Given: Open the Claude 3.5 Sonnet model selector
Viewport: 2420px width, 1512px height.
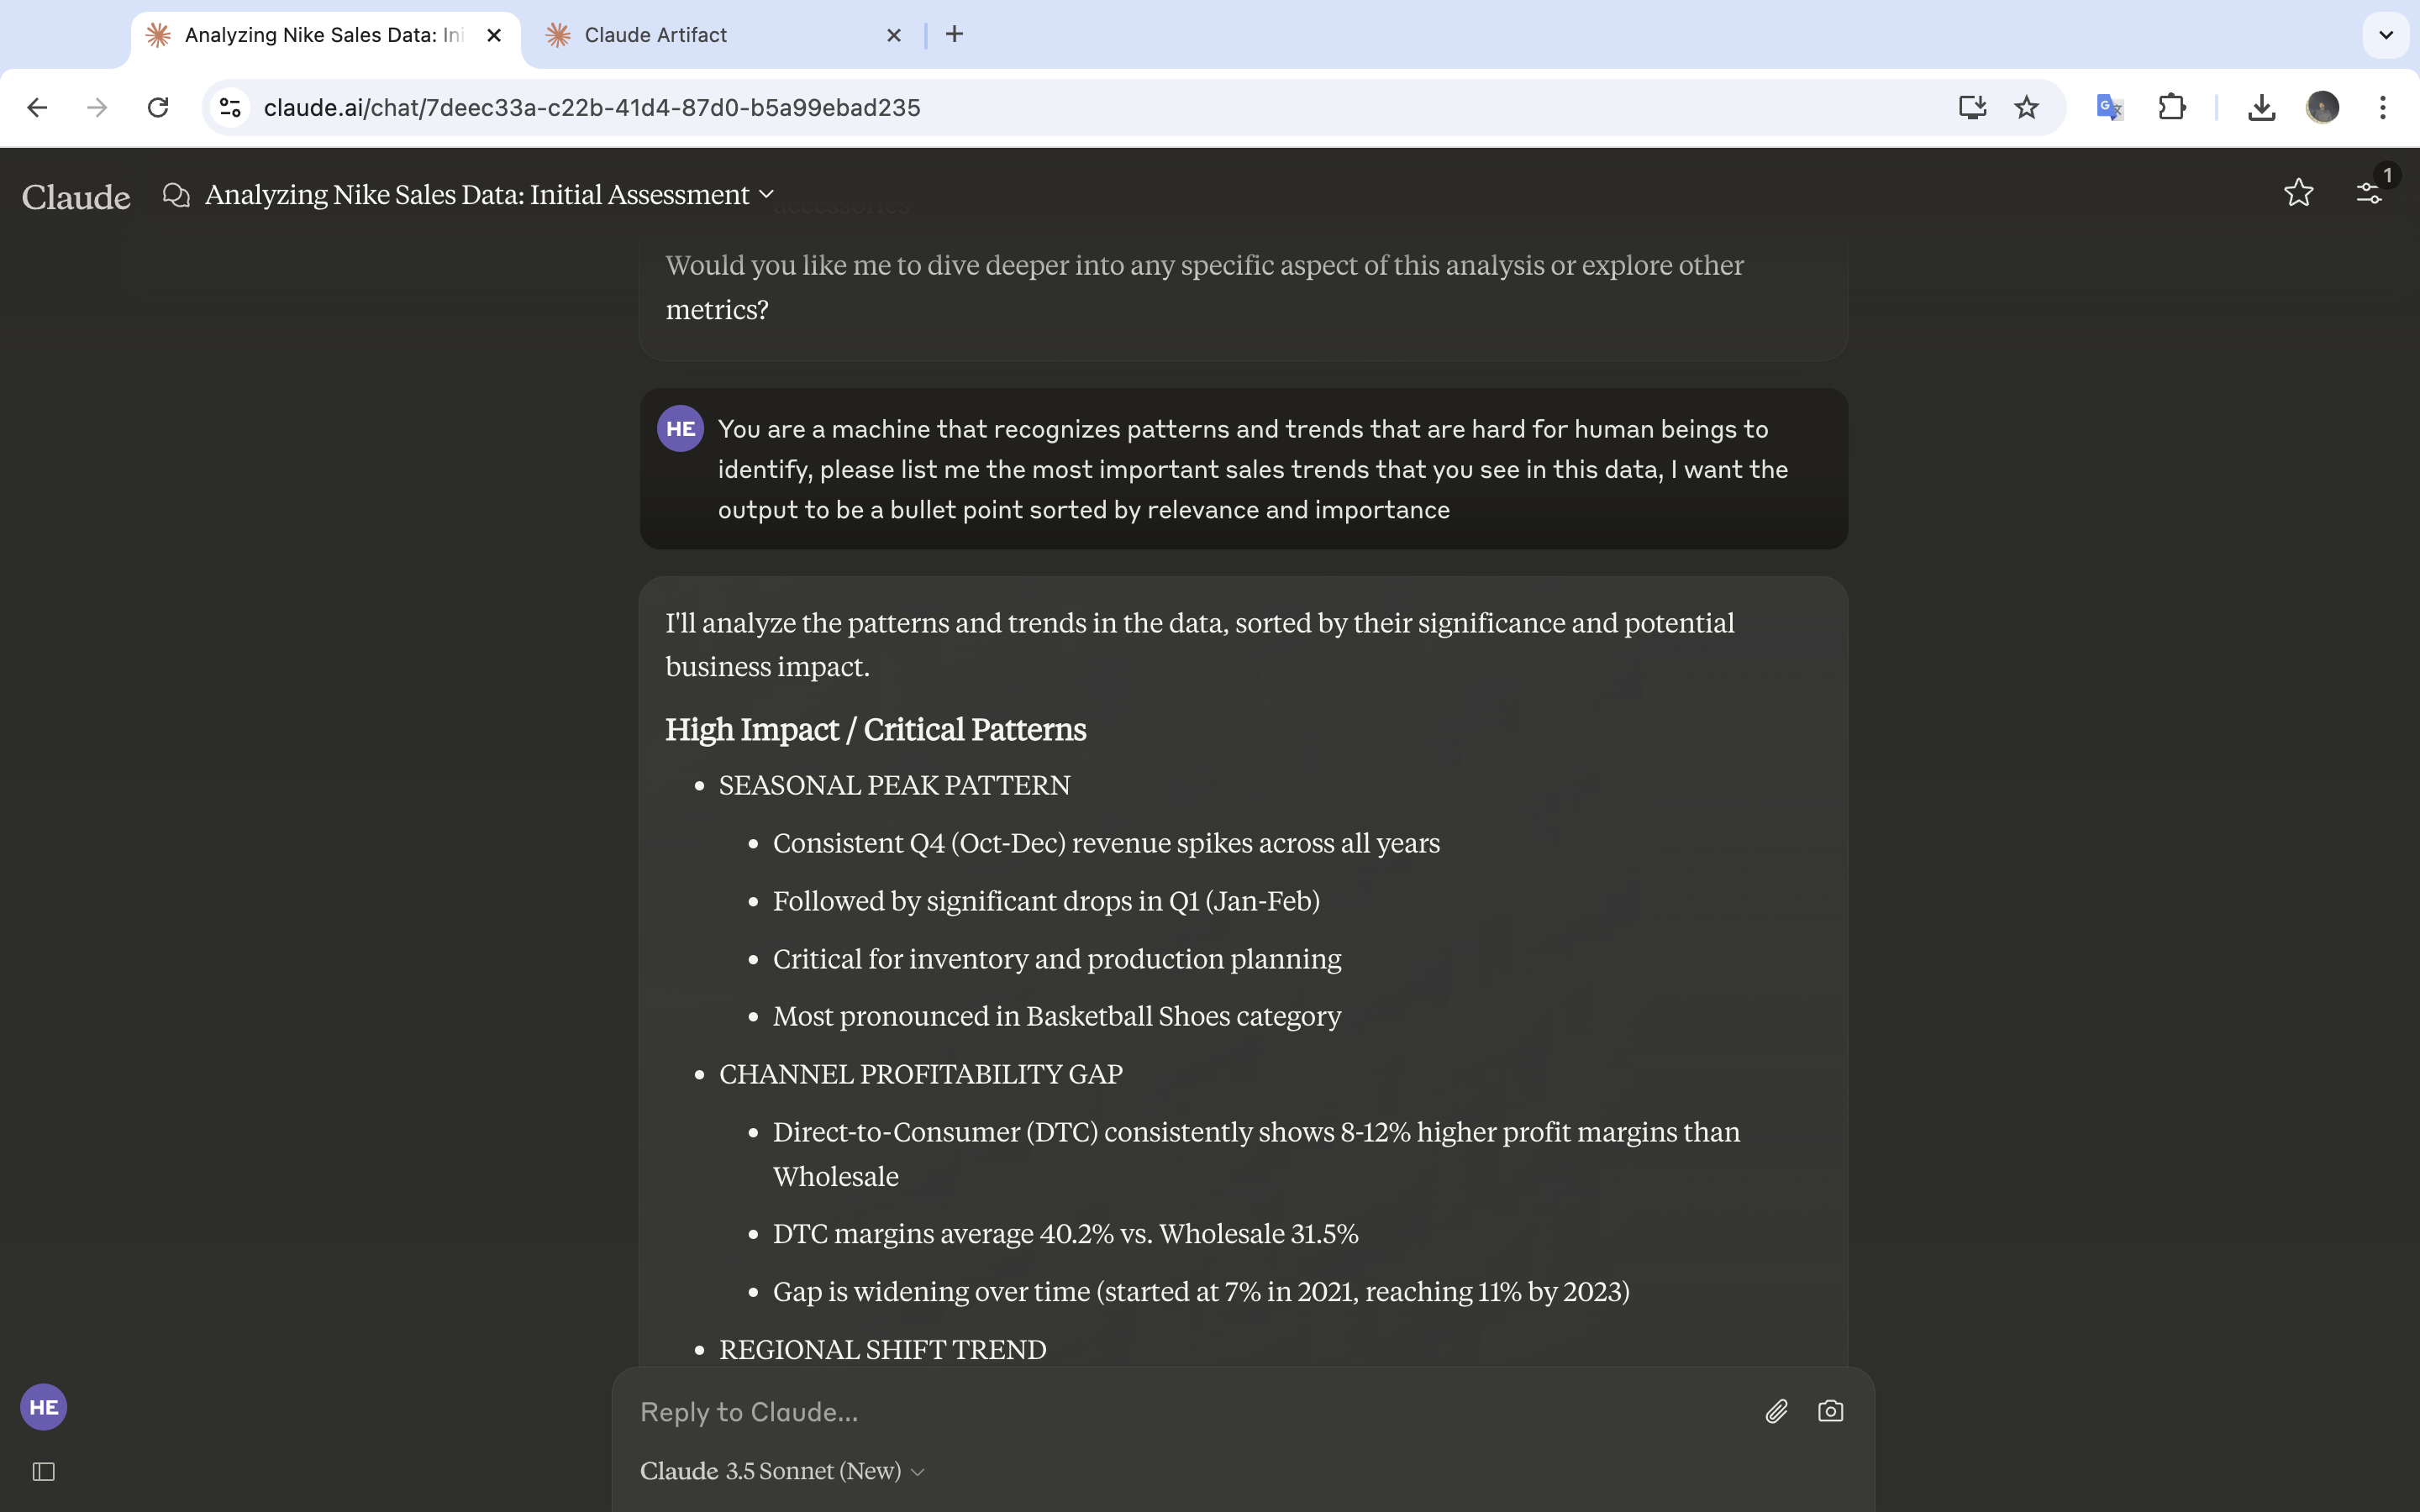Looking at the screenshot, I should coord(781,1471).
